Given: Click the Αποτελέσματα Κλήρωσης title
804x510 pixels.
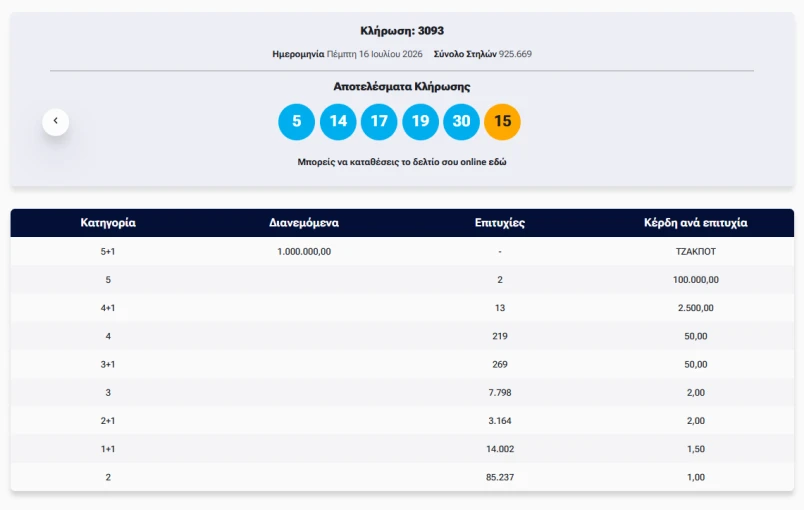Looking at the screenshot, I should coord(402,86).
